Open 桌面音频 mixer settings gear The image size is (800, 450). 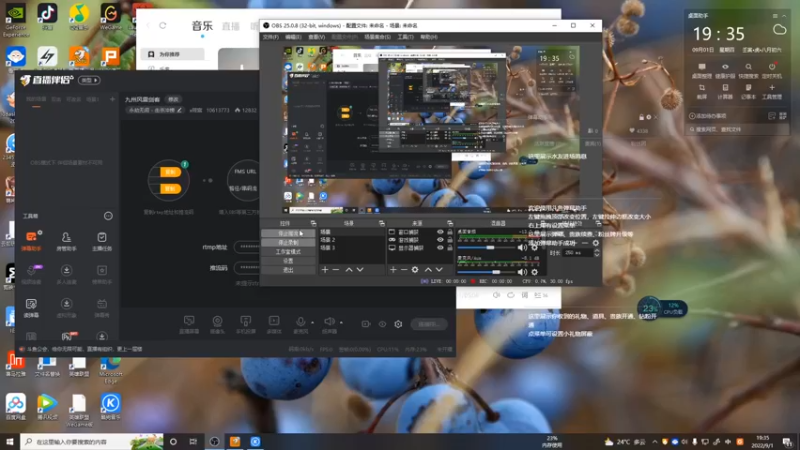click(534, 247)
